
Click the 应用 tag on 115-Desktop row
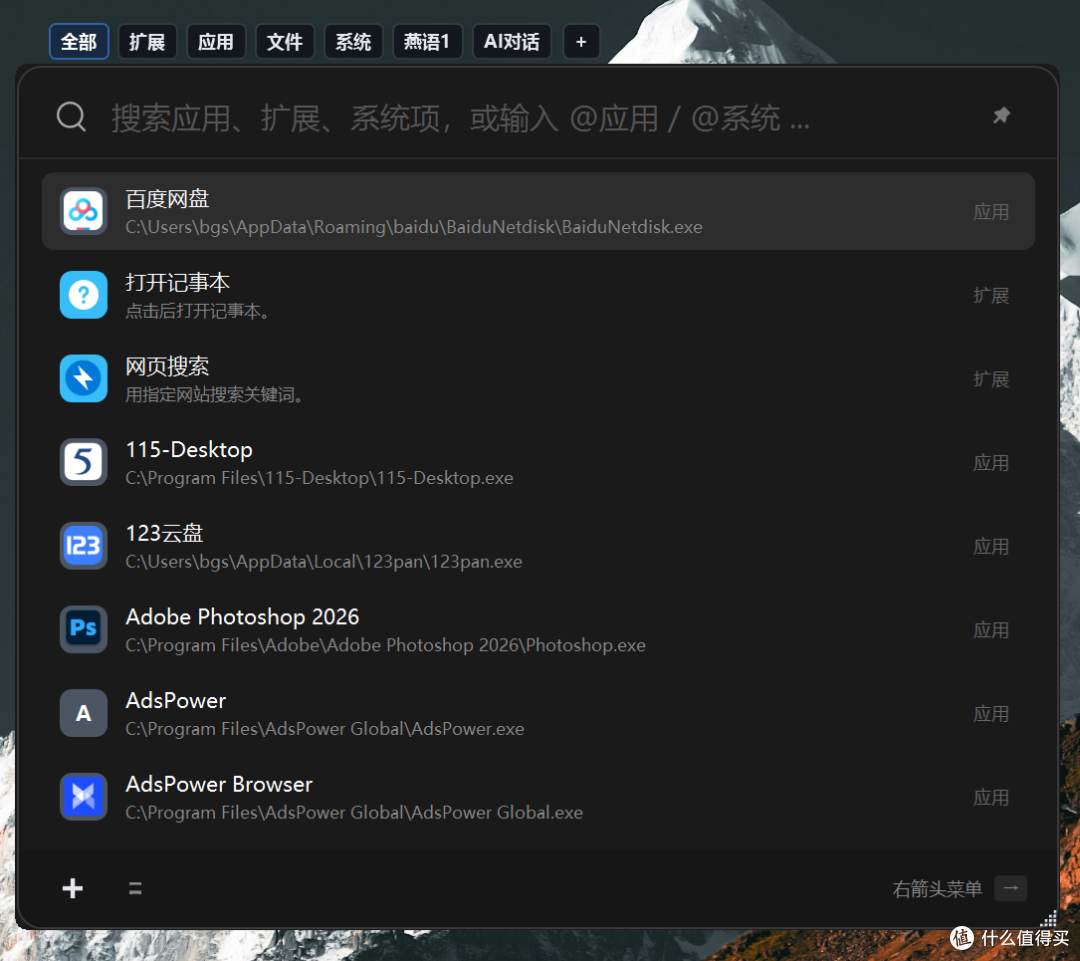pos(991,463)
